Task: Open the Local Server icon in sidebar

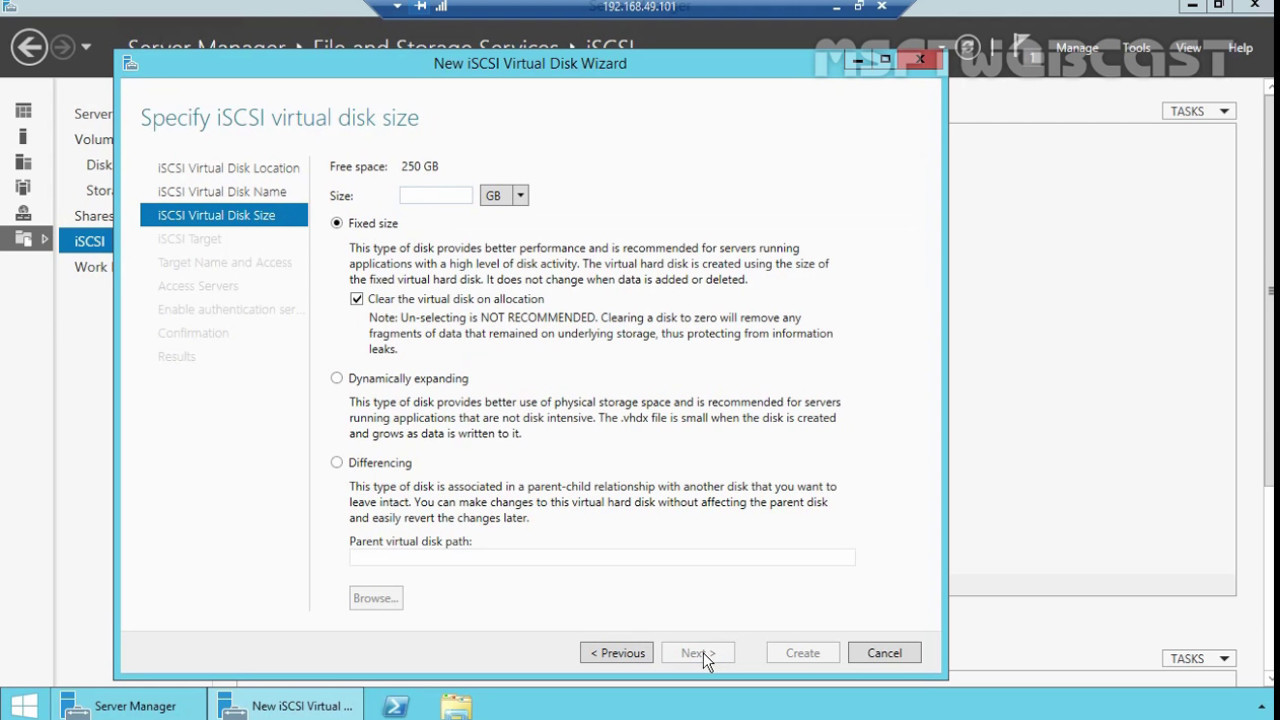Action: pos(23,136)
